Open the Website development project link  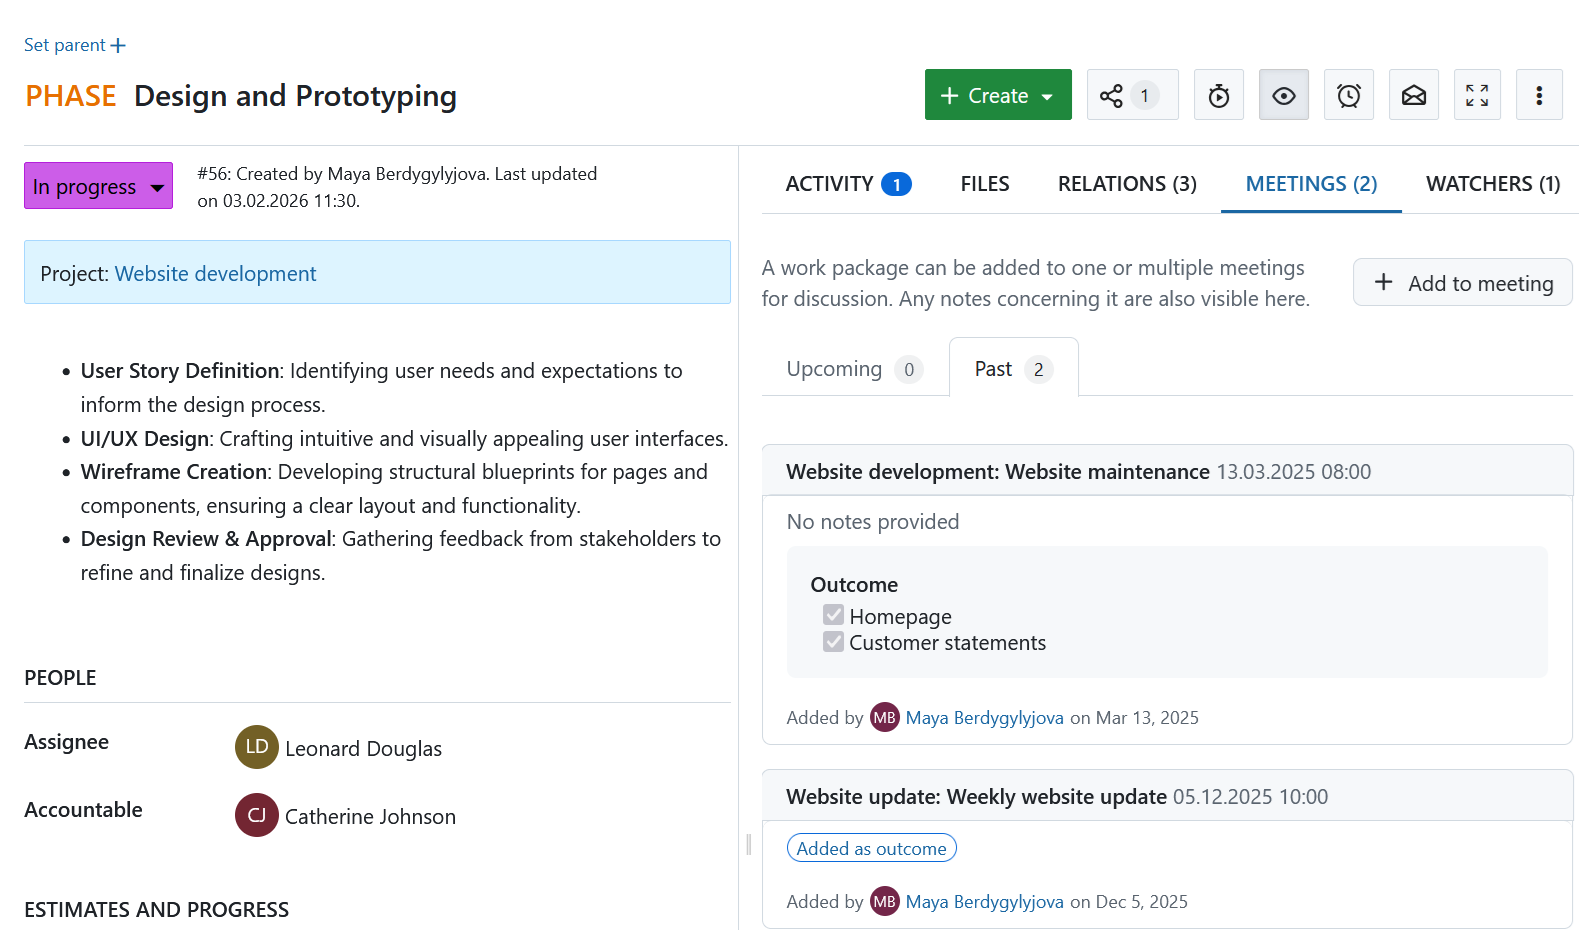click(215, 274)
